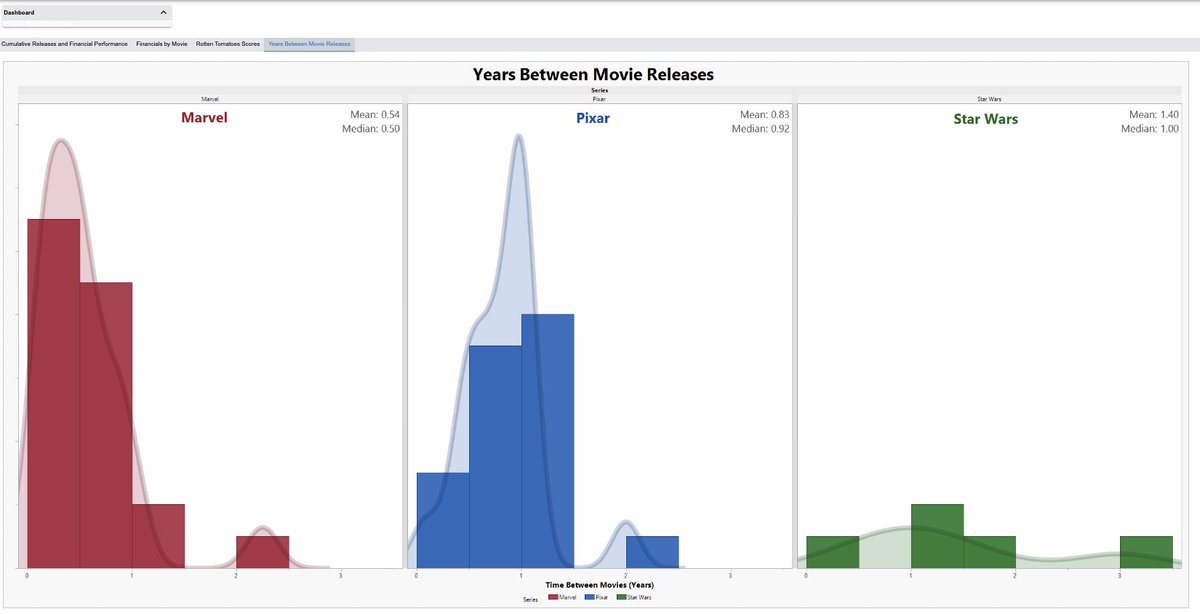Viewport: 1200px width, 614px height.
Task: Select the small Pixar bar at 2–2.5 years
Action: tap(652, 552)
